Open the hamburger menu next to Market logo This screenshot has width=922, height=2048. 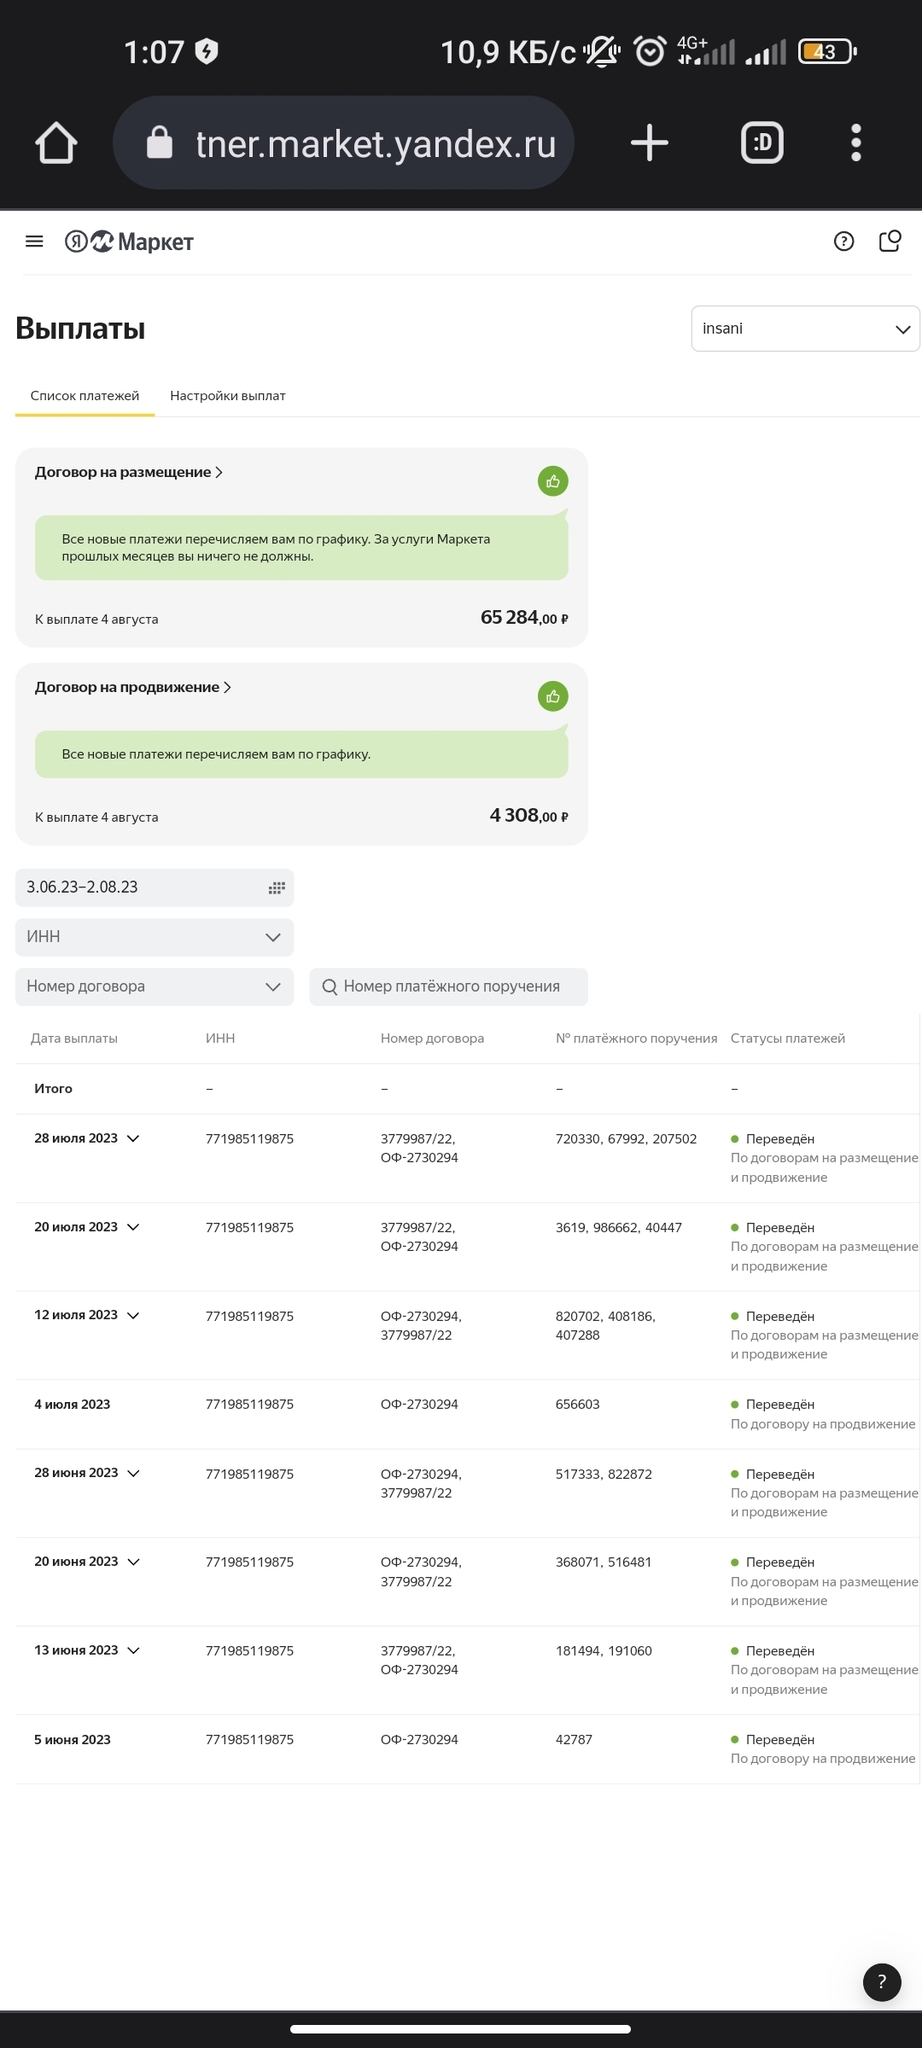[x=34, y=241]
